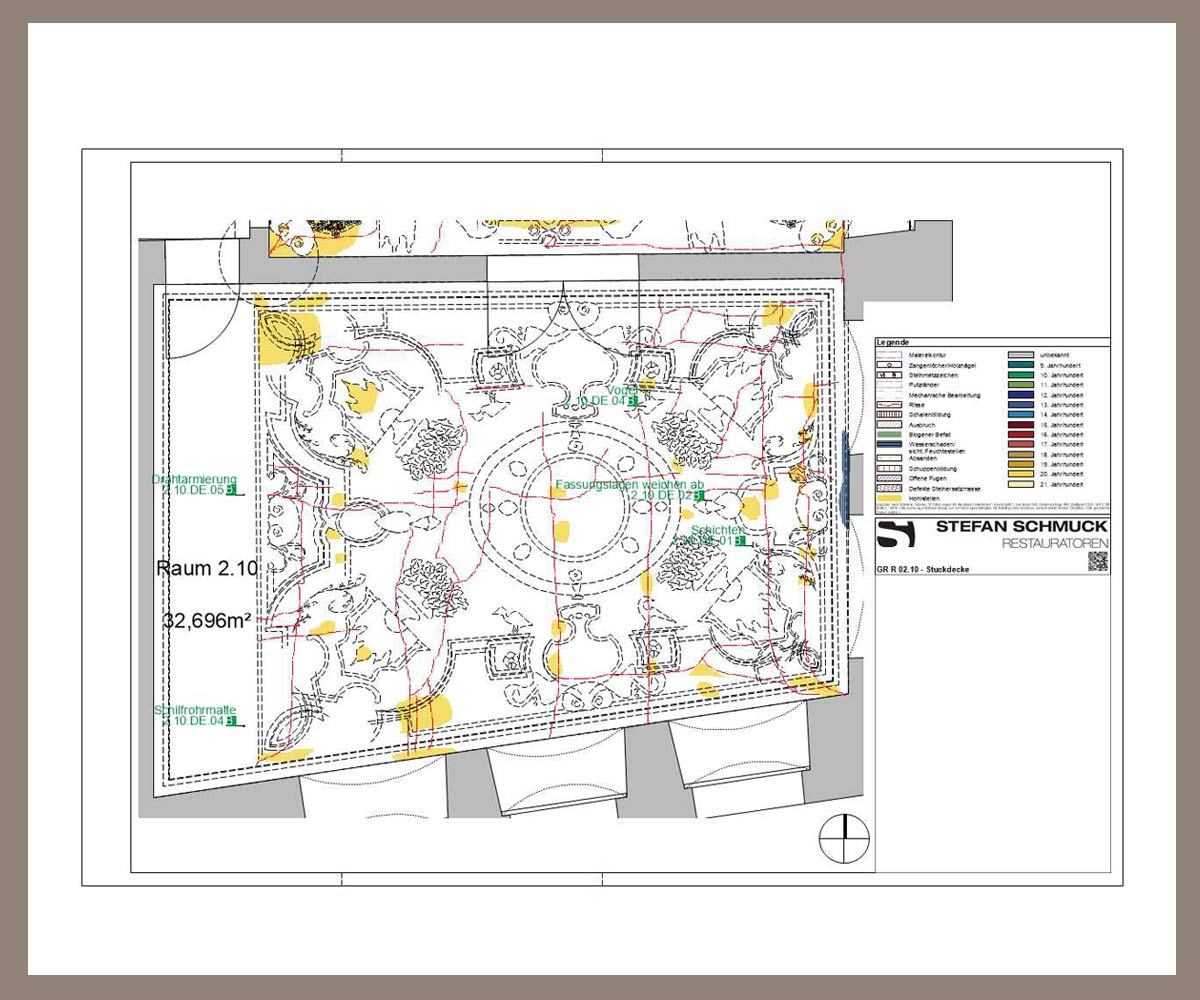
Task: Click the Stefan Schmuck S-shaped logo
Action: coord(894,534)
